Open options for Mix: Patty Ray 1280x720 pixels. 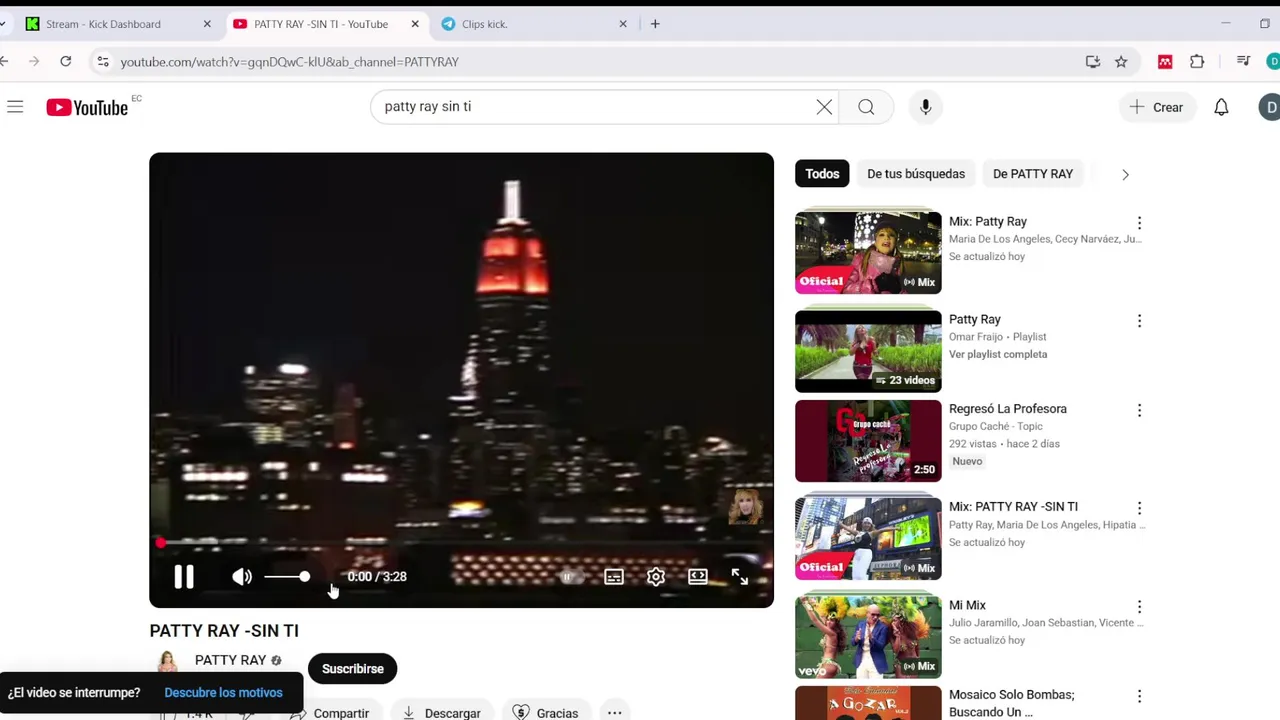(x=1139, y=223)
